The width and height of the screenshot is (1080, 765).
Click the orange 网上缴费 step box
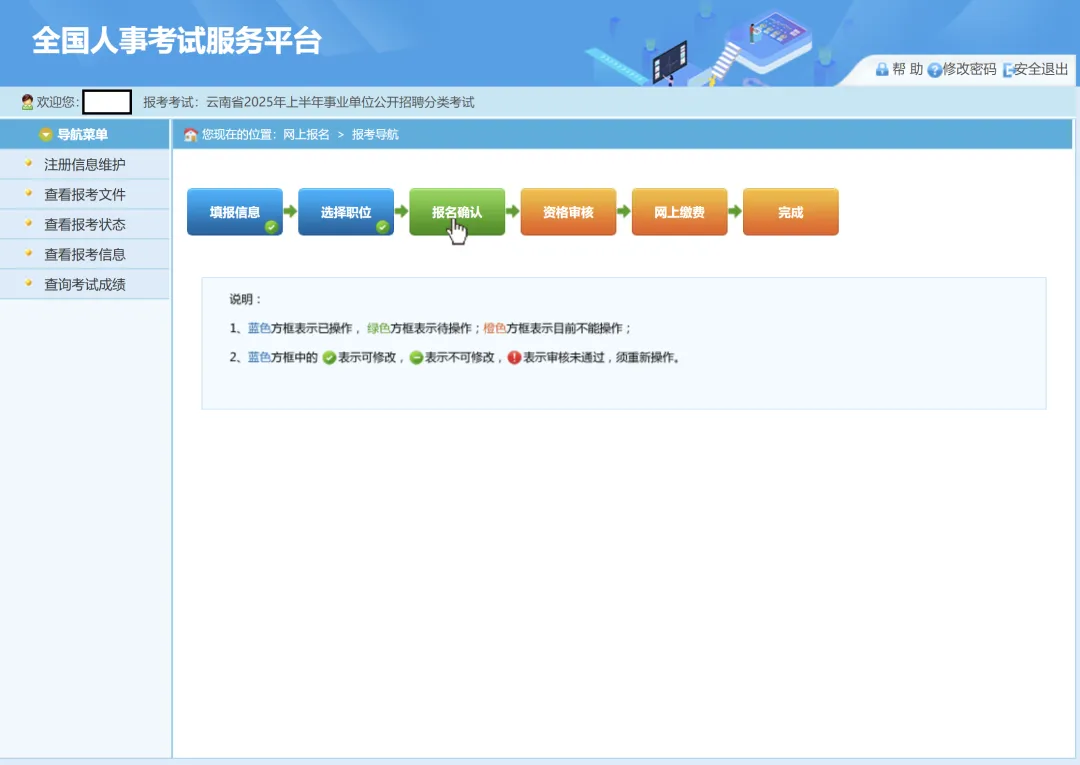pyautogui.click(x=679, y=211)
